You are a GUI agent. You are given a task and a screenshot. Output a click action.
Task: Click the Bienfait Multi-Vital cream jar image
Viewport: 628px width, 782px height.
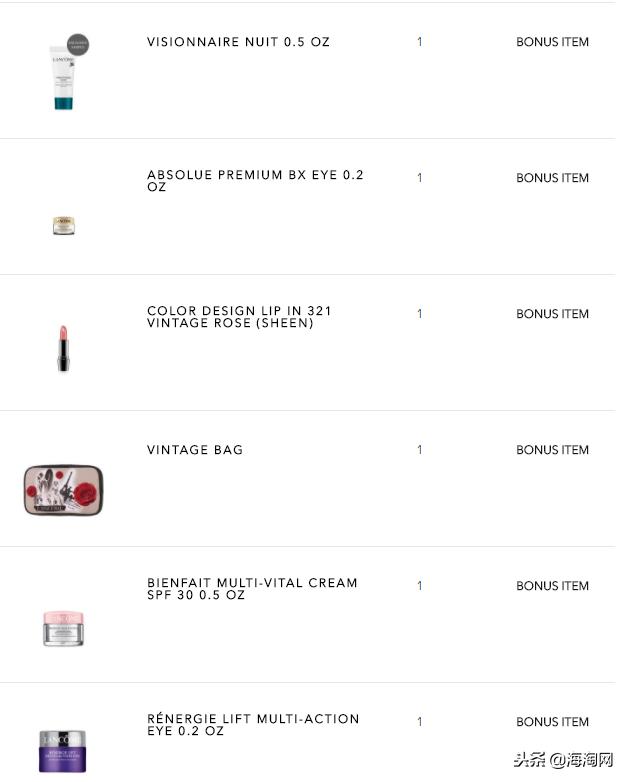(64, 627)
